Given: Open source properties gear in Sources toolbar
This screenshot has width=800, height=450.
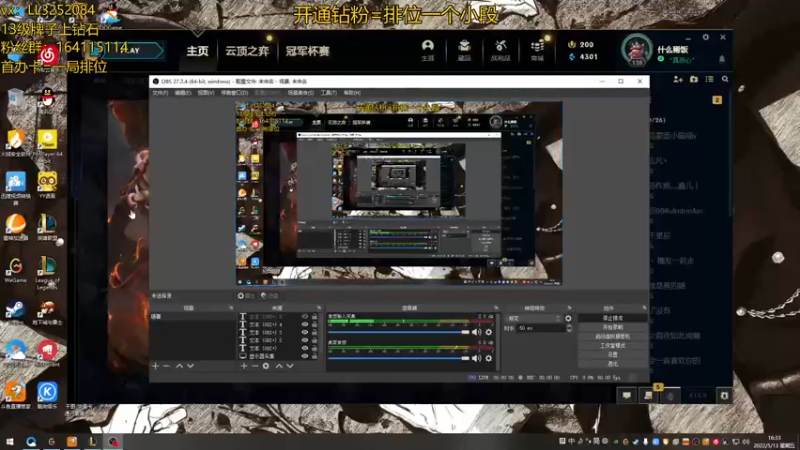Looking at the screenshot, I should pos(266,366).
